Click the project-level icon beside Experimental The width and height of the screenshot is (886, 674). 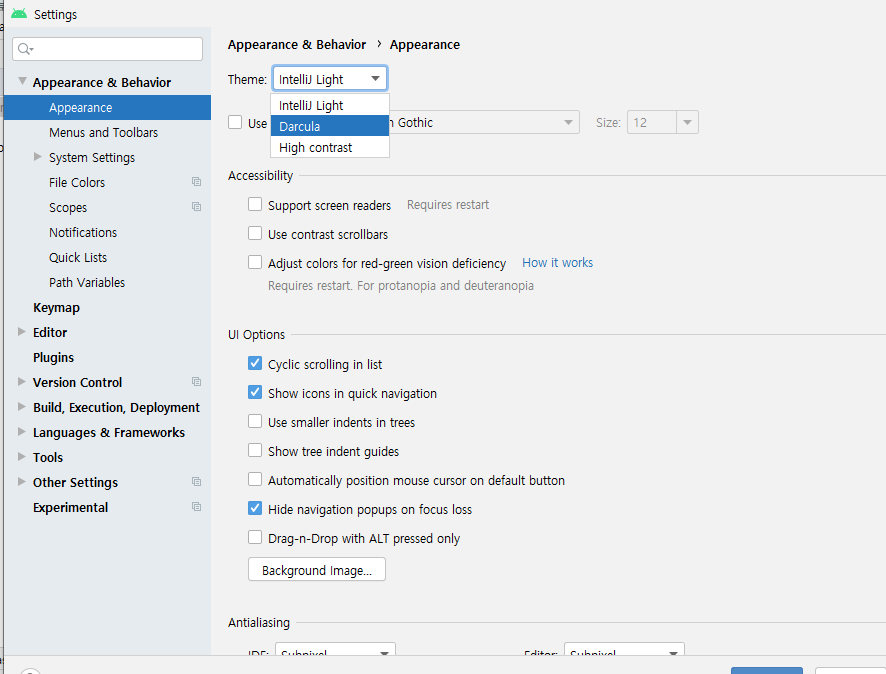tap(196, 507)
